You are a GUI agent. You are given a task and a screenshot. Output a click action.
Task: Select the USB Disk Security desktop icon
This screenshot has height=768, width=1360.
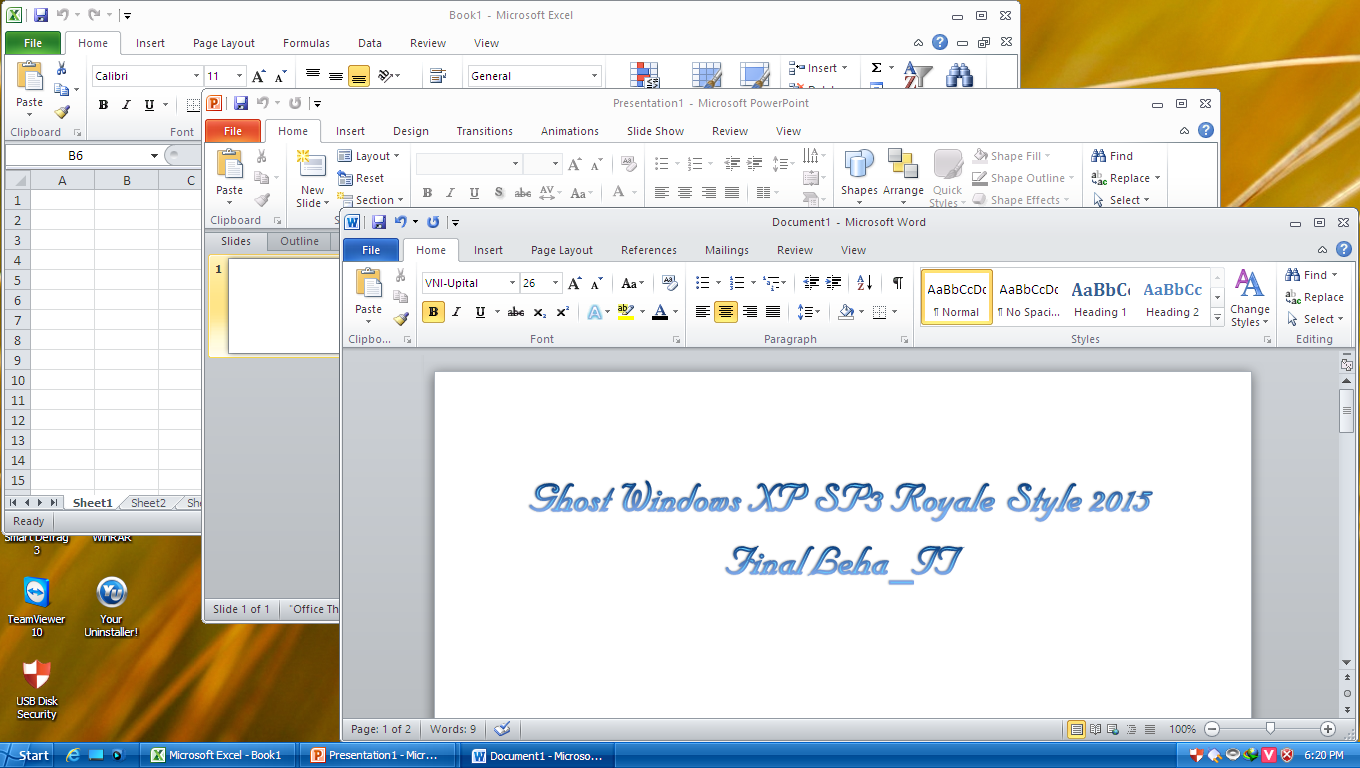[37, 675]
